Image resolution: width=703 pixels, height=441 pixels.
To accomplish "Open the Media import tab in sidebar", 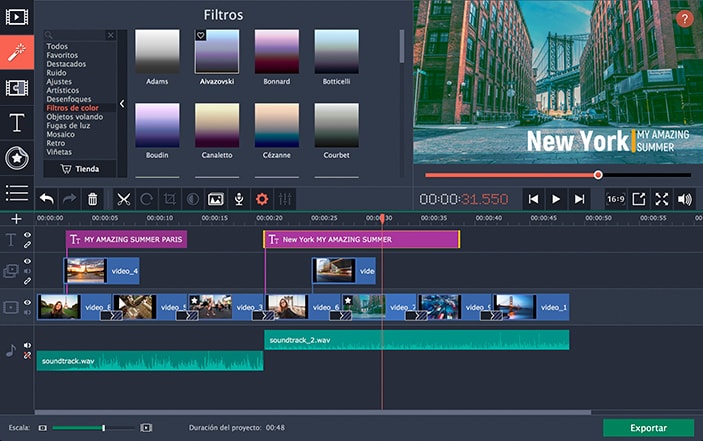I will [17, 17].
